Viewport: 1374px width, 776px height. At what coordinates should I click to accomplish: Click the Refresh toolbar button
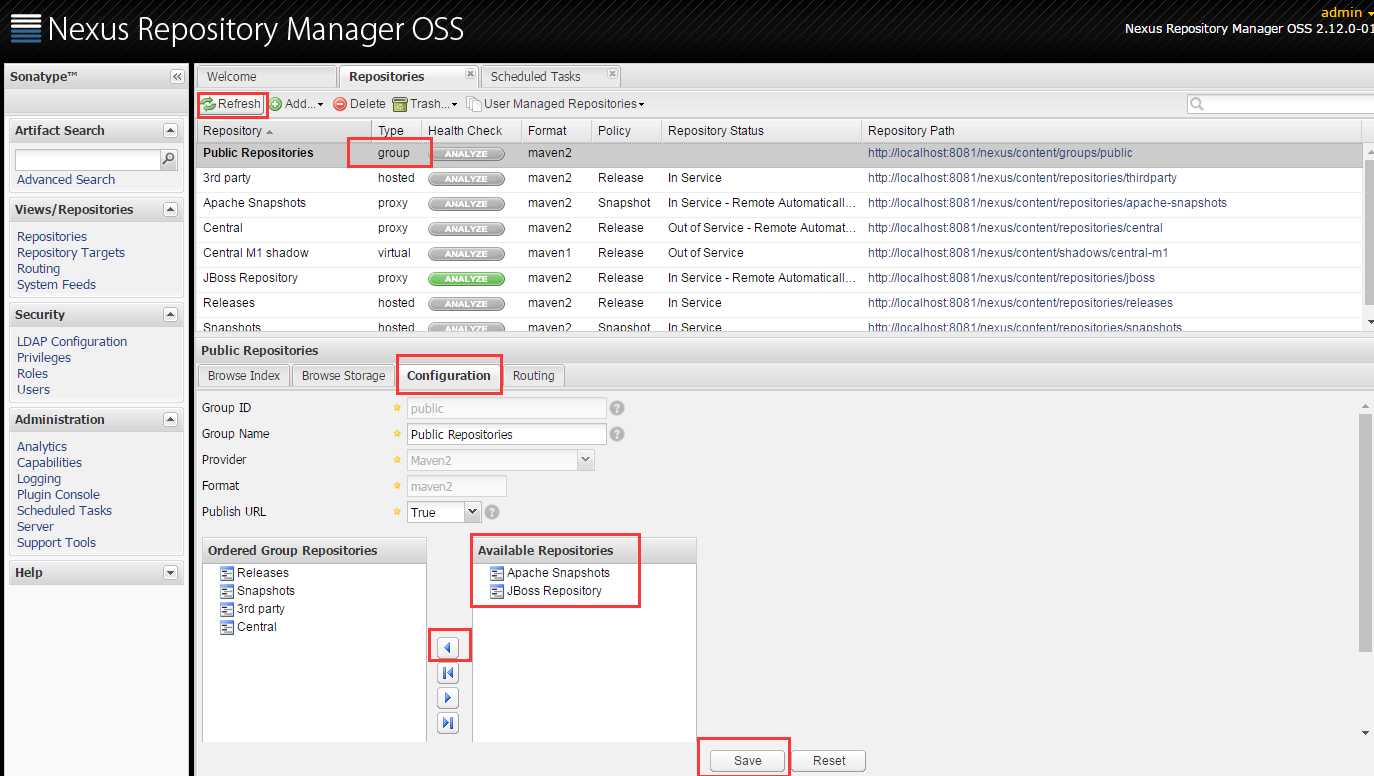(x=232, y=104)
